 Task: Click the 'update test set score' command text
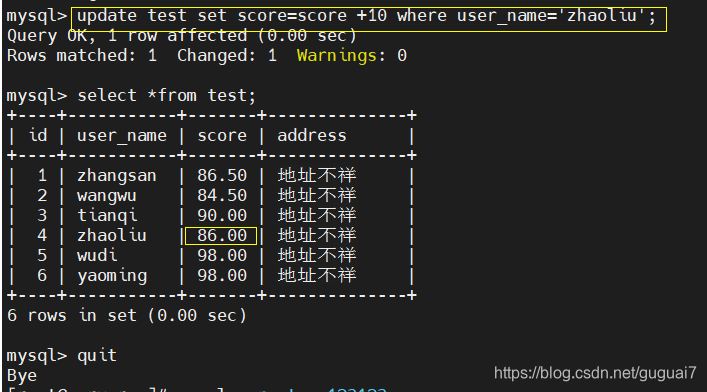[366, 16]
